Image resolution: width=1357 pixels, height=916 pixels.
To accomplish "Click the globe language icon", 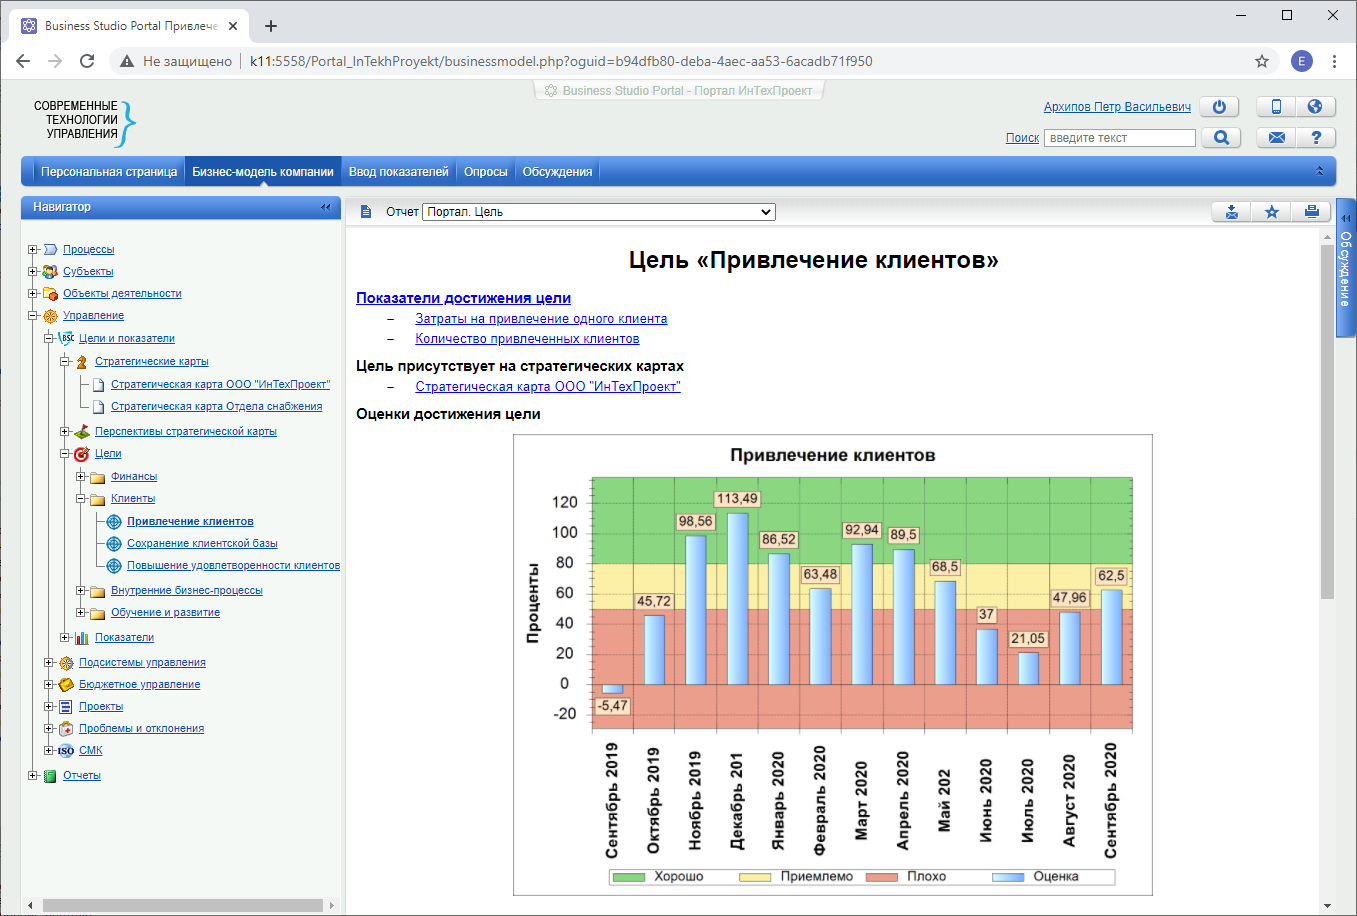I will point(1315,107).
